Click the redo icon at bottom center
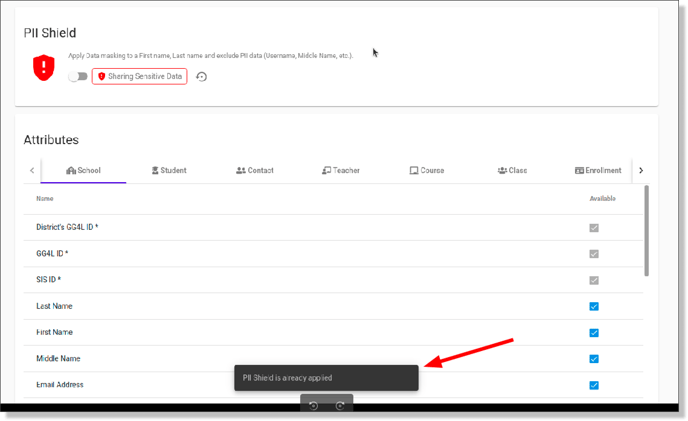Viewport: 688px width, 421px height. click(x=340, y=406)
